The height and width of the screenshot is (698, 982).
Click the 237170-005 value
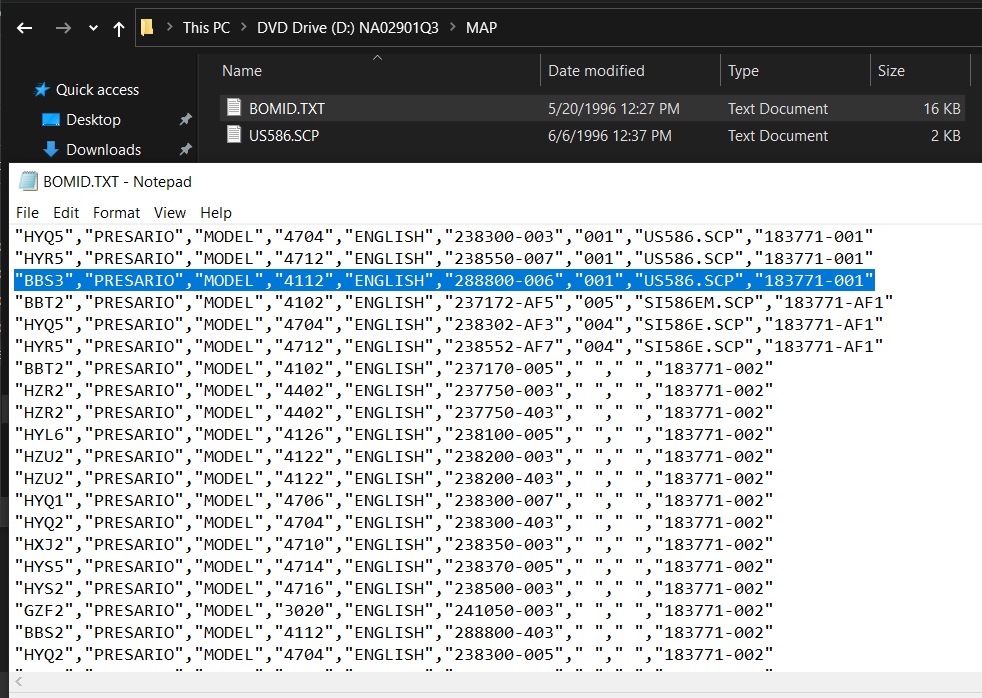click(x=504, y=368)
